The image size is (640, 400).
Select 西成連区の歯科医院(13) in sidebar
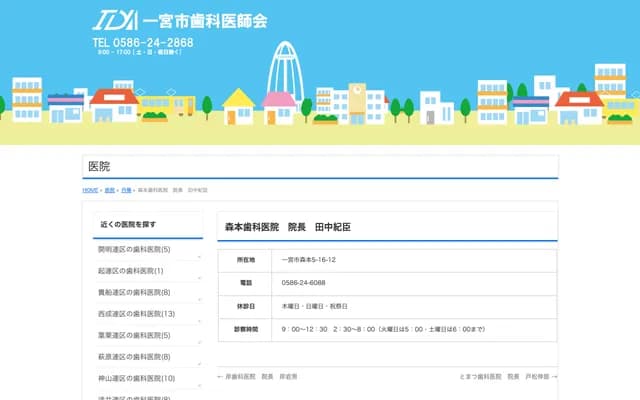point(136,314)
